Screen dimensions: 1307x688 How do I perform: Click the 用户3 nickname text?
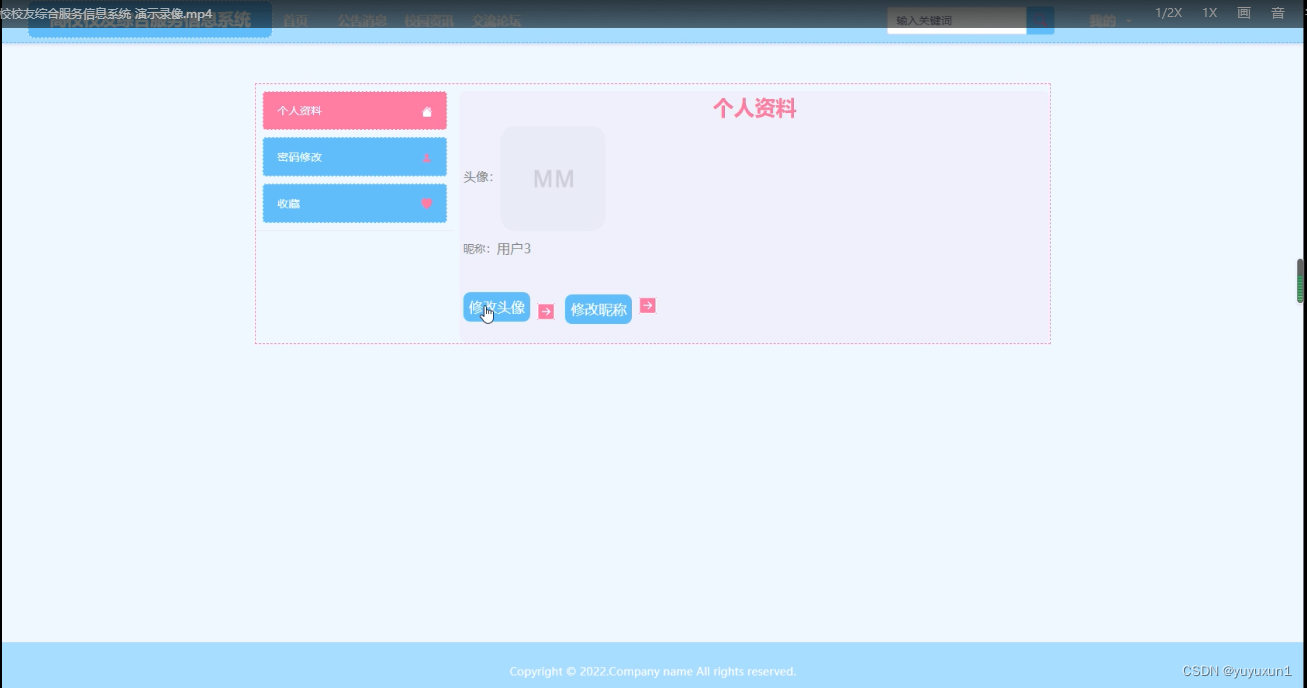514,249
